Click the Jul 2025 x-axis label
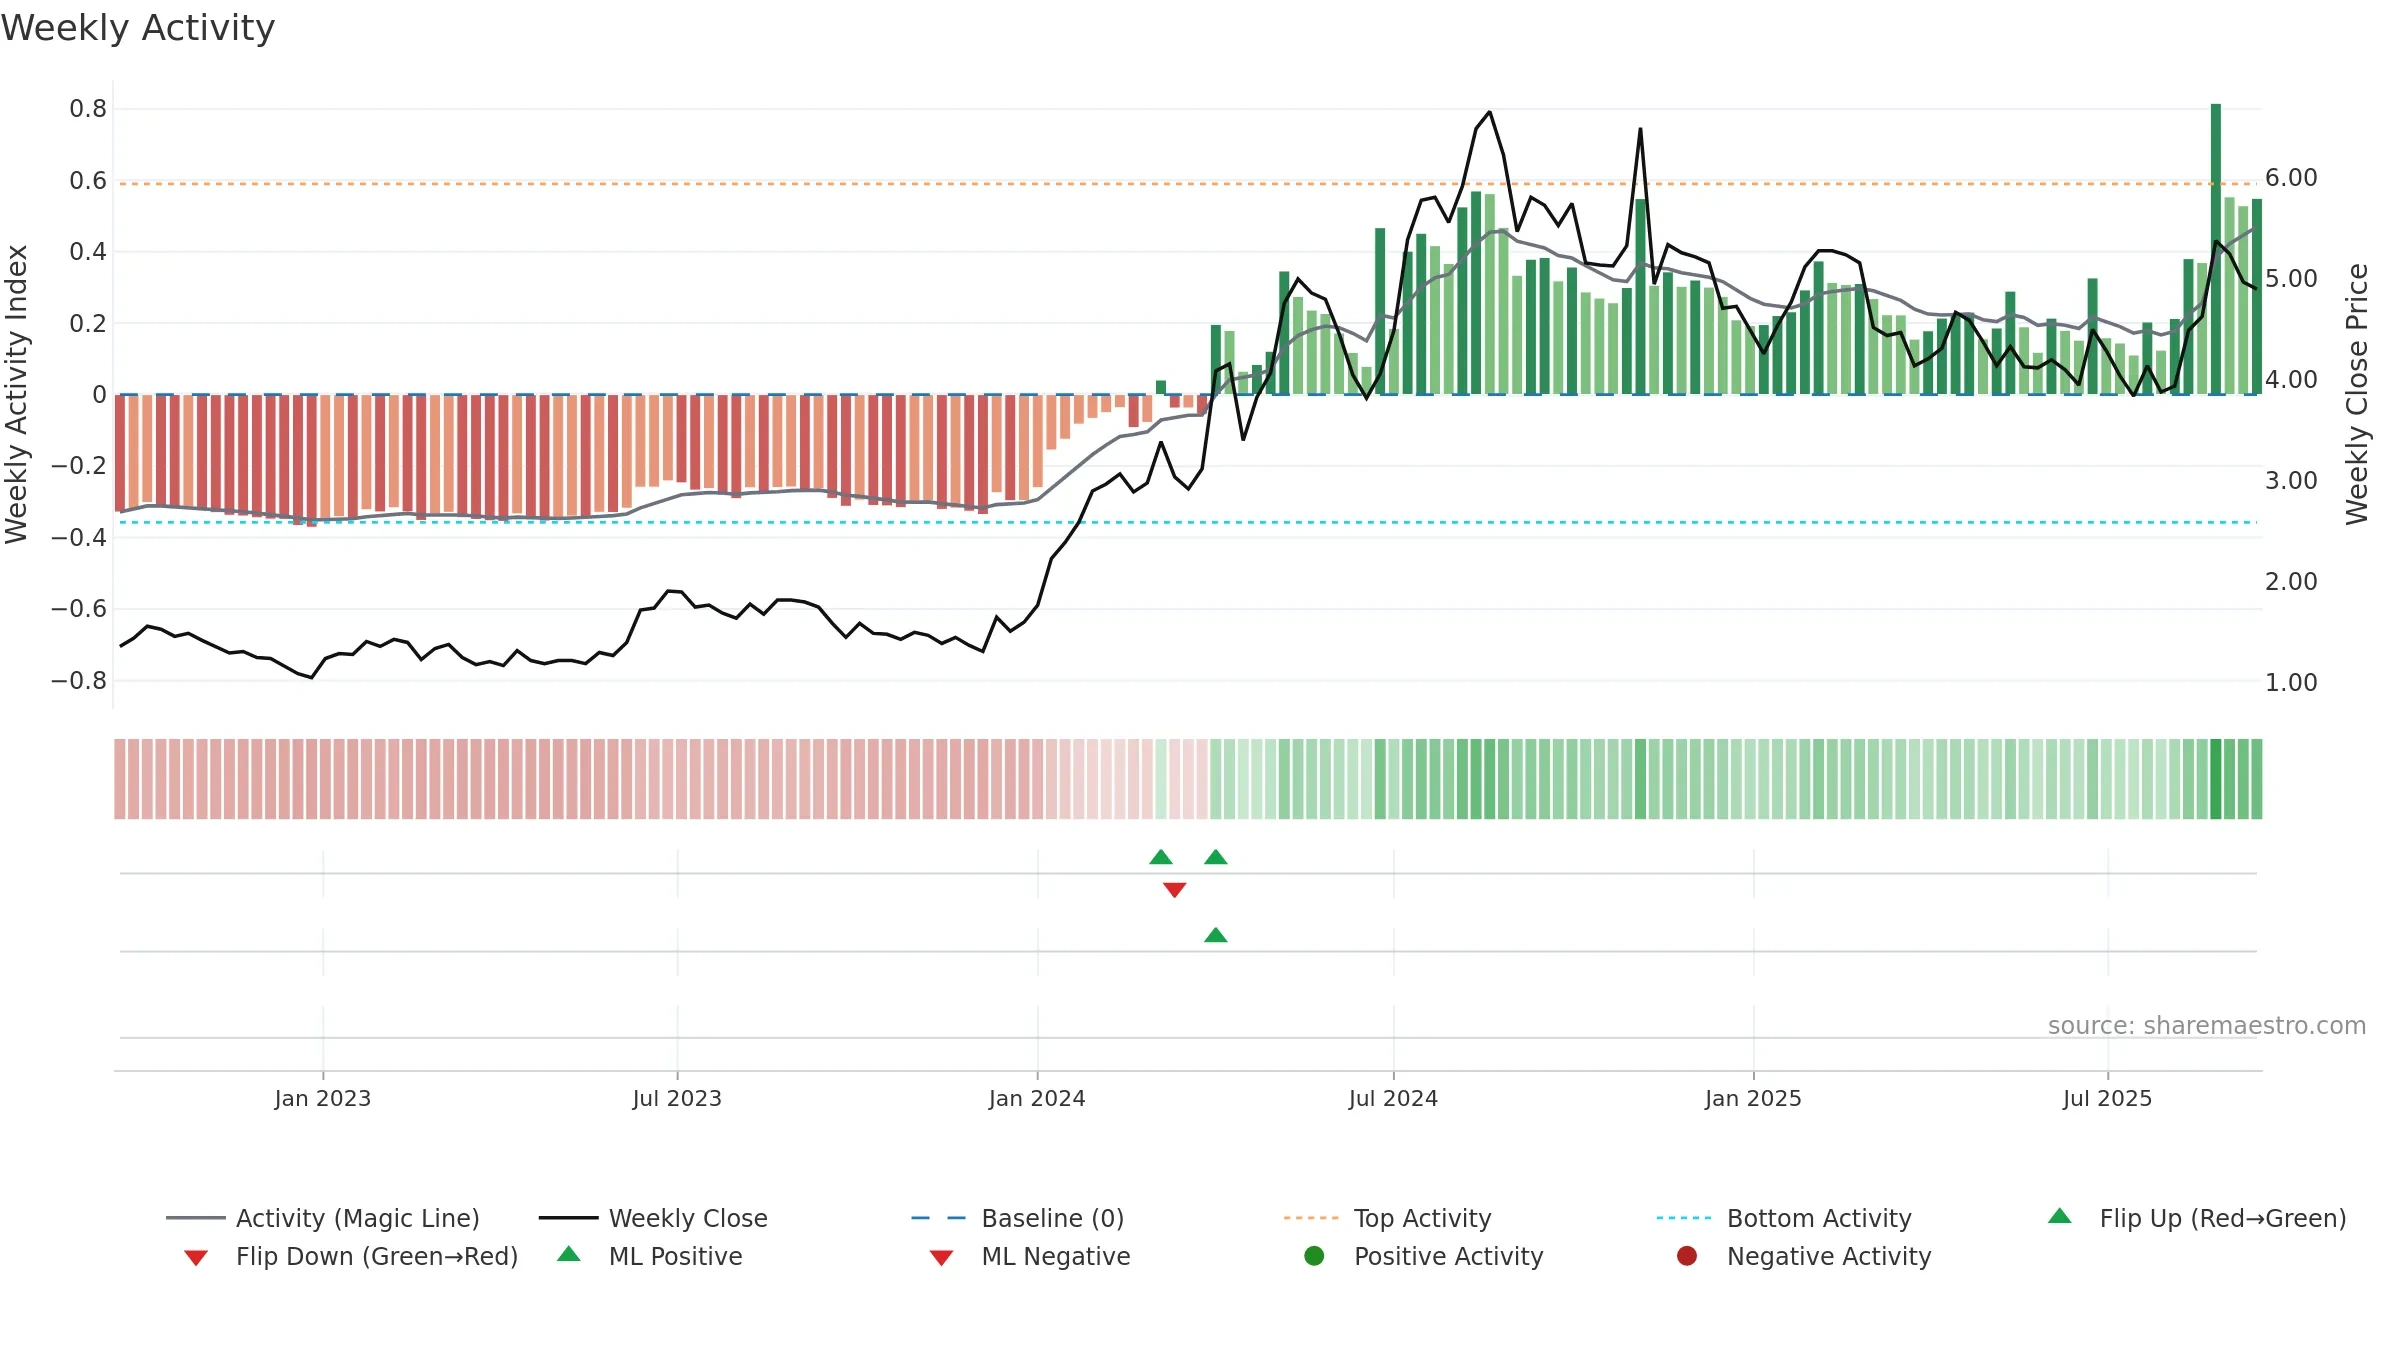2400x1350 pixels. tap(2107, 1099)
